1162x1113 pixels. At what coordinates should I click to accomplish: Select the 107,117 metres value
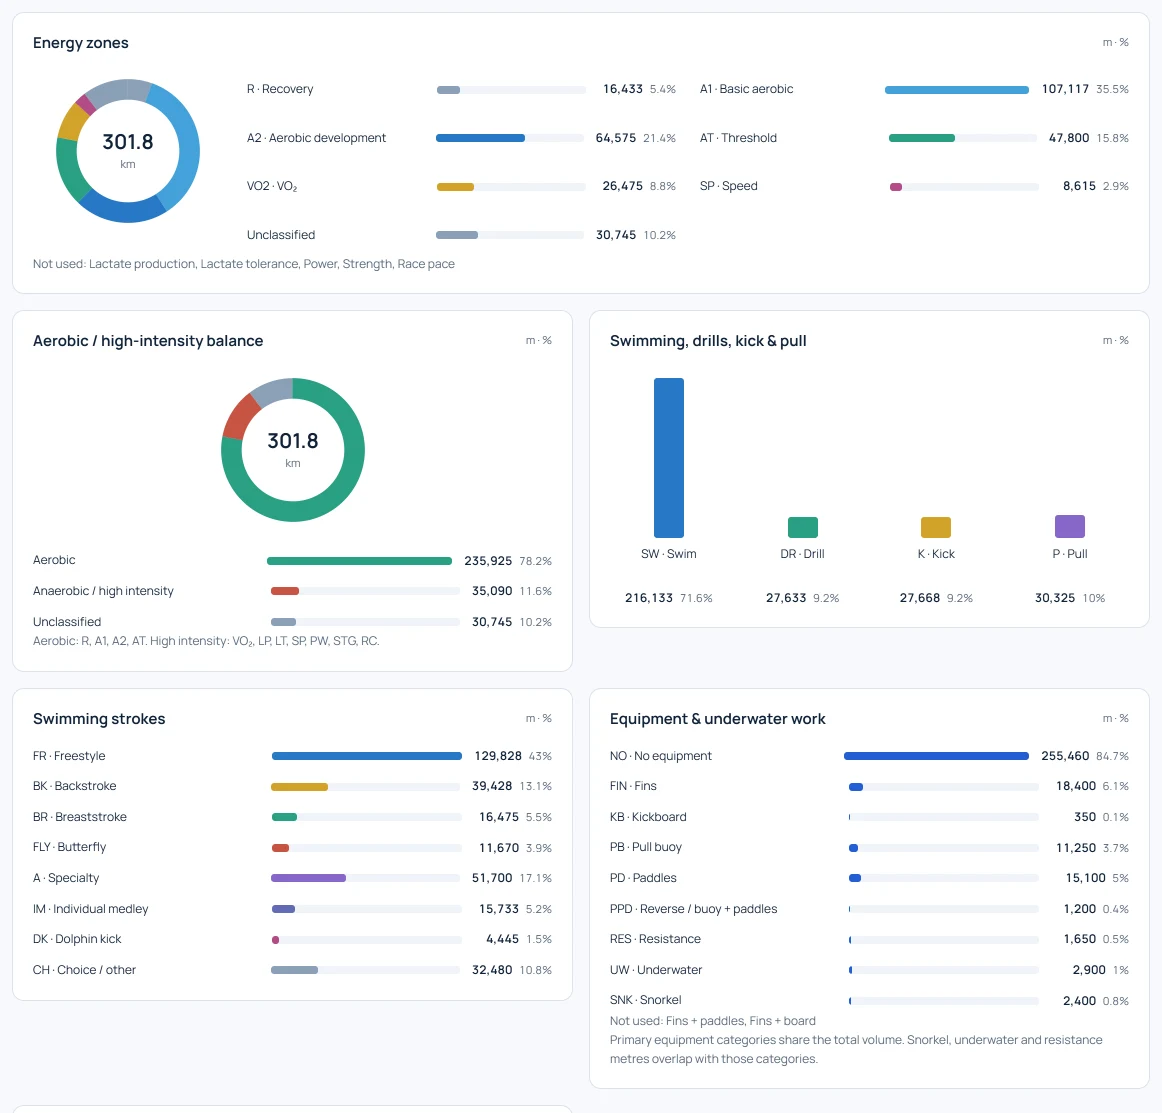[1065, 89]
